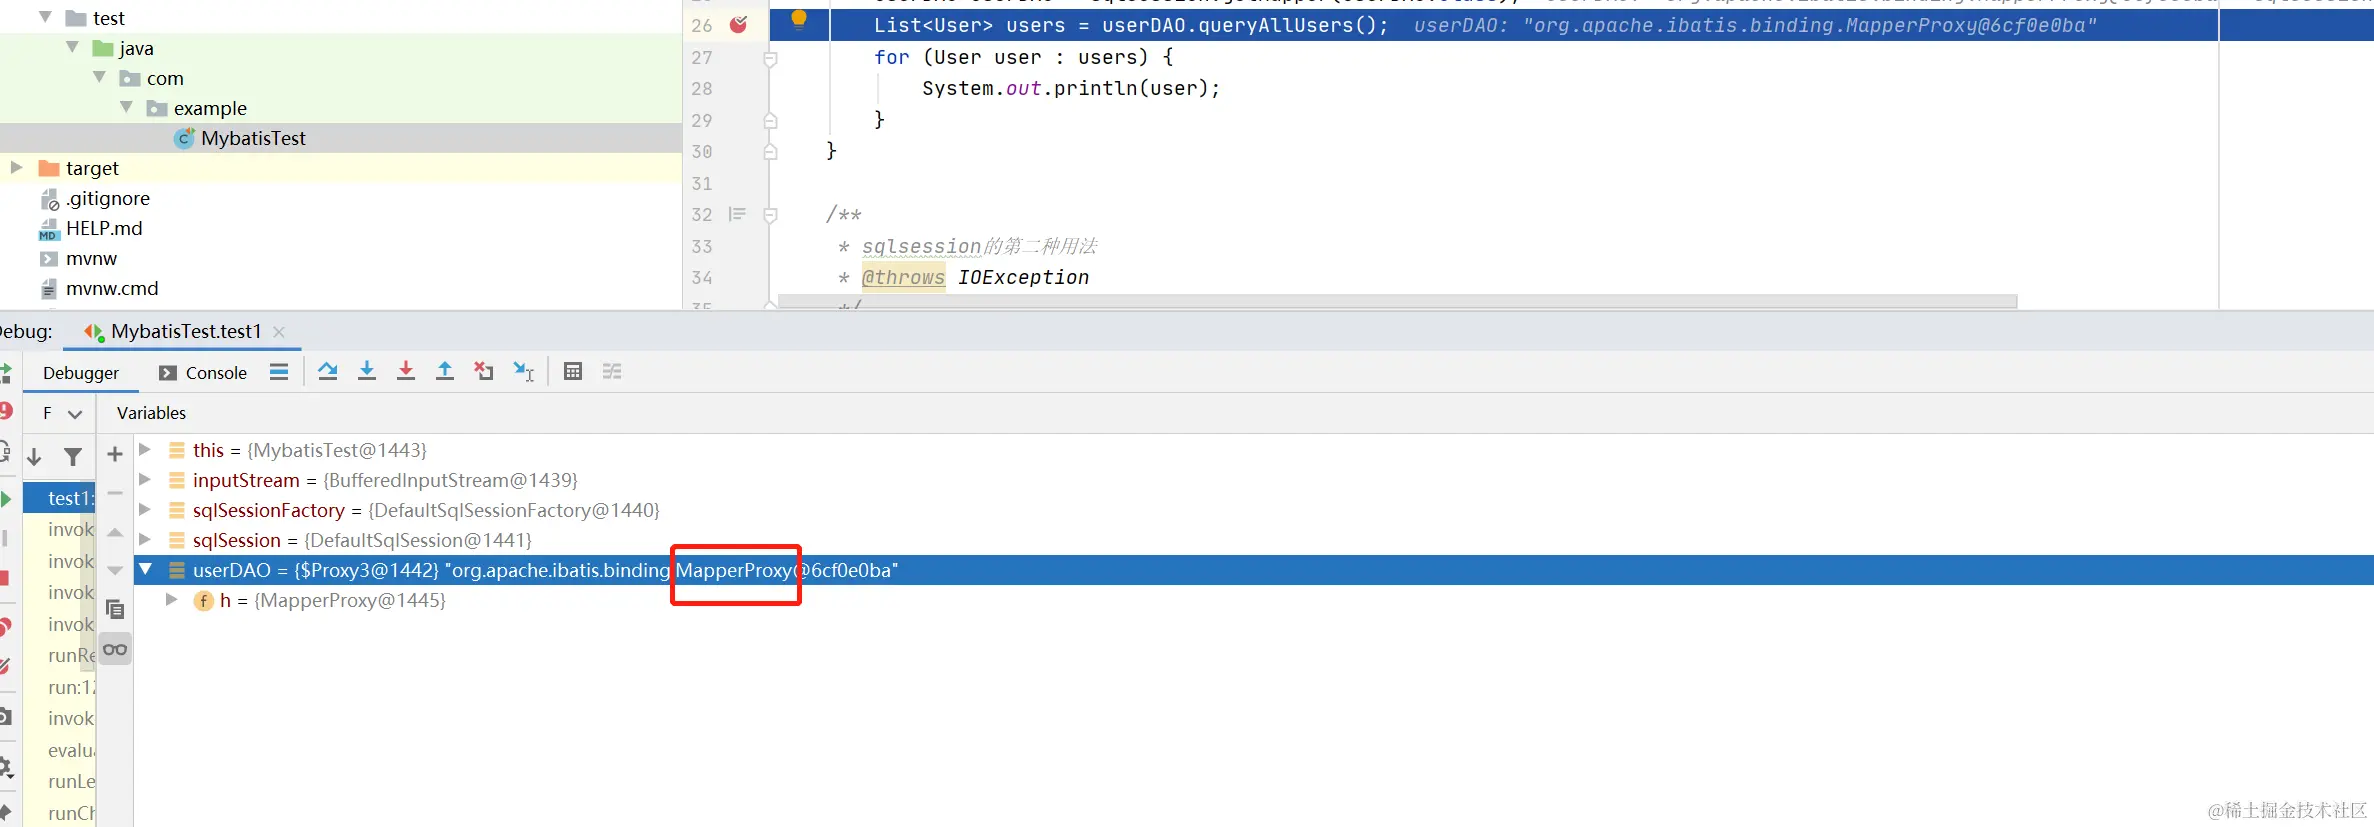Click the editor horizontal scrollbar
This screenshot has height=827, width=2374.
[1397, 301]
